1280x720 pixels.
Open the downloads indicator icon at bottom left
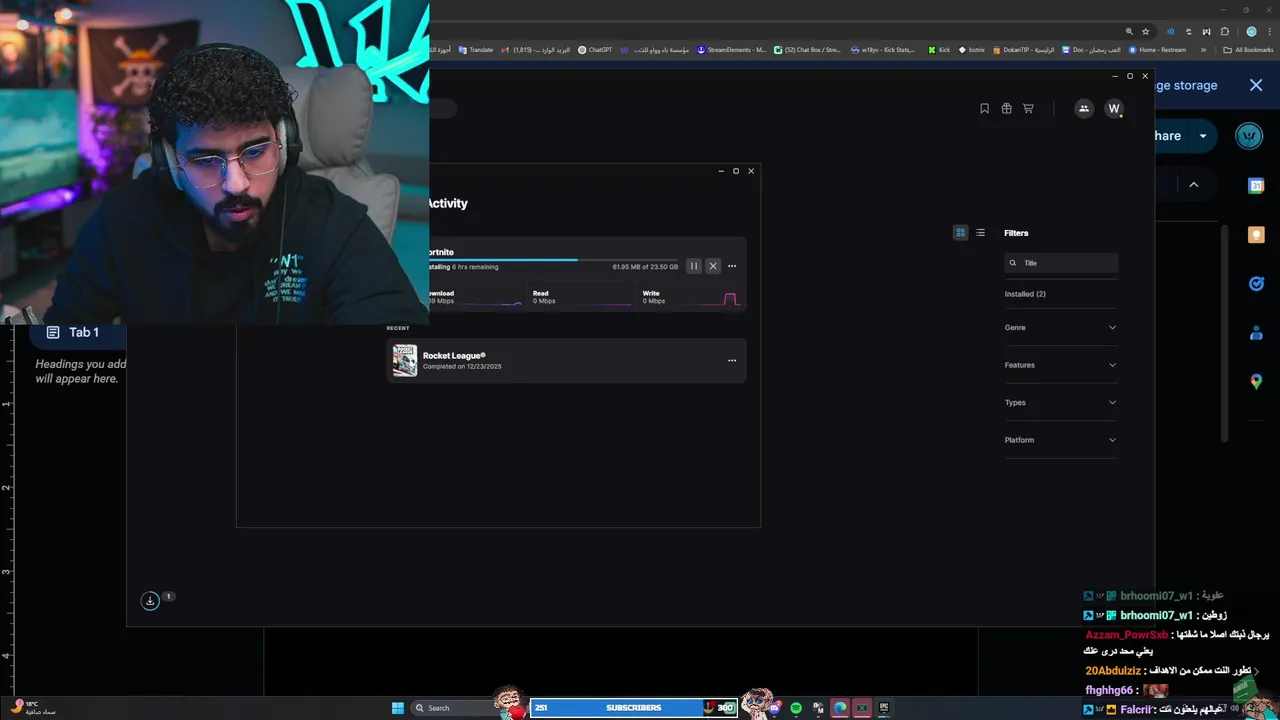(150, 601)
